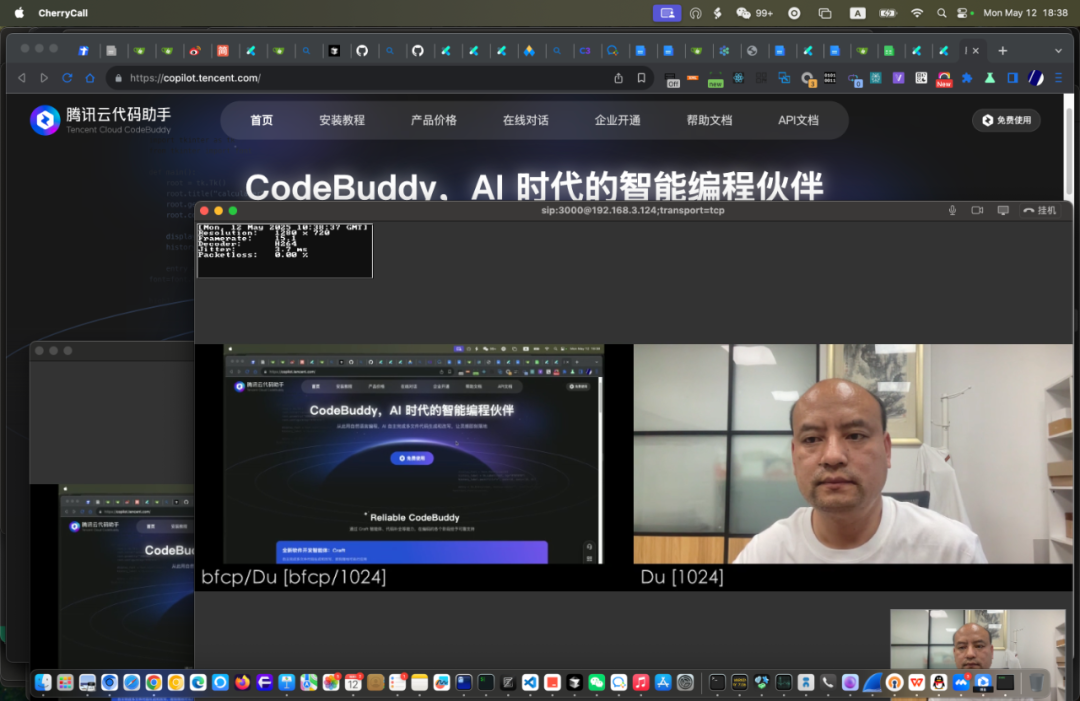The image size is (1080, 701).
Task: Open WeChat from the Dock
Action: click(596, 682)
